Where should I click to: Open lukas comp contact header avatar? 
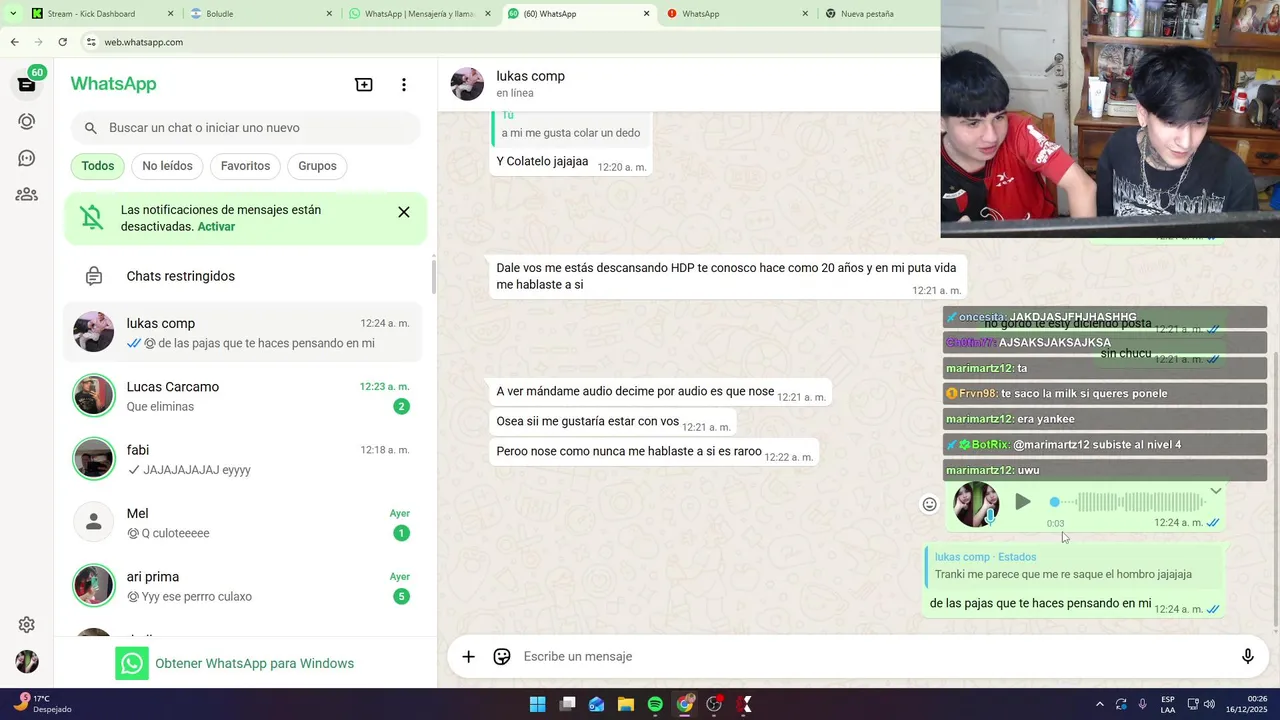(x=467, y=84)
